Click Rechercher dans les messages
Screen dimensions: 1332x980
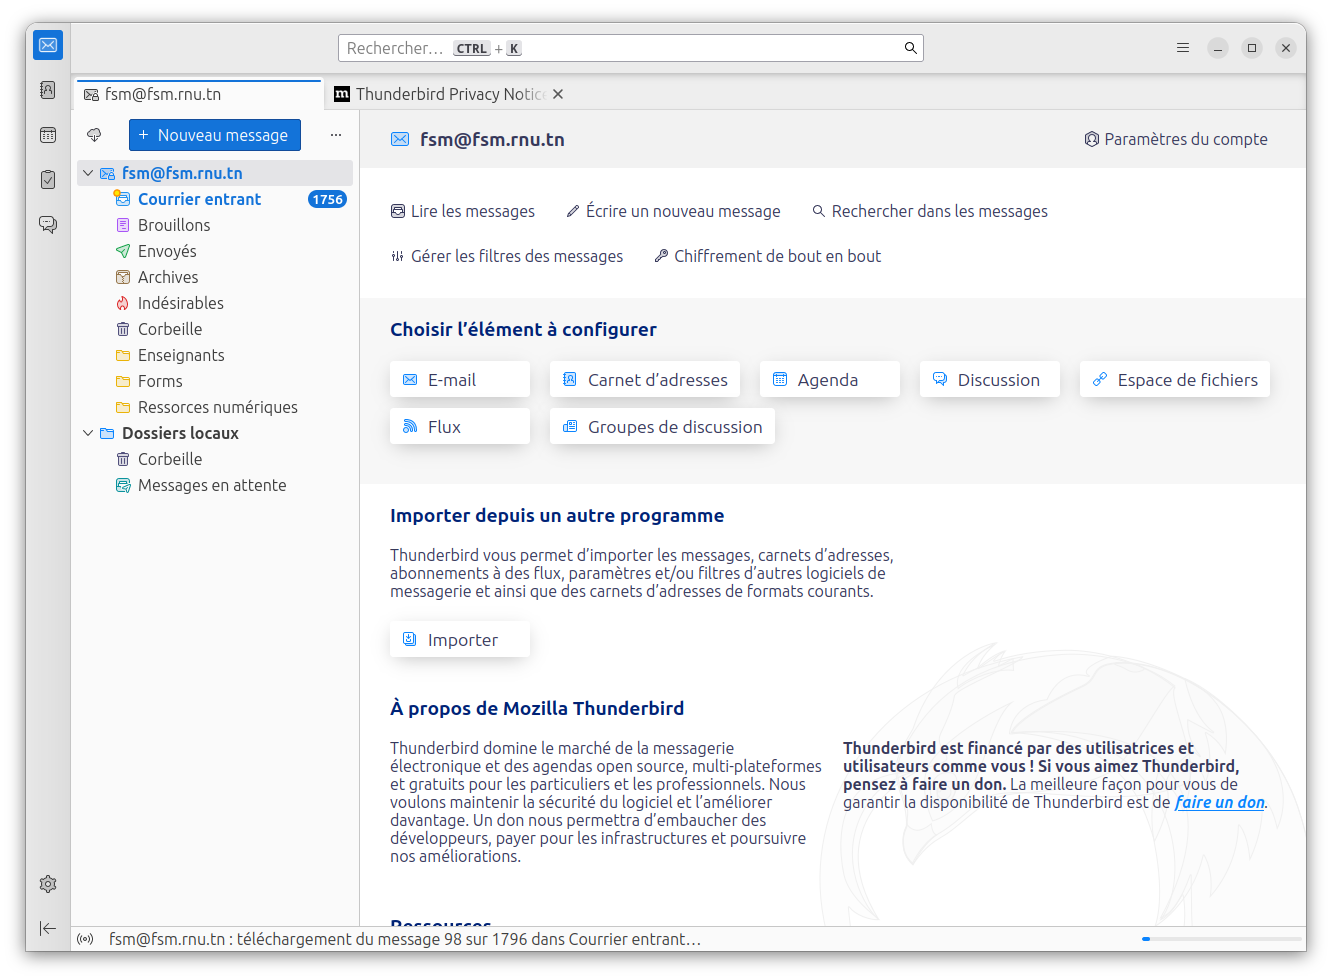tap(930, 211)
